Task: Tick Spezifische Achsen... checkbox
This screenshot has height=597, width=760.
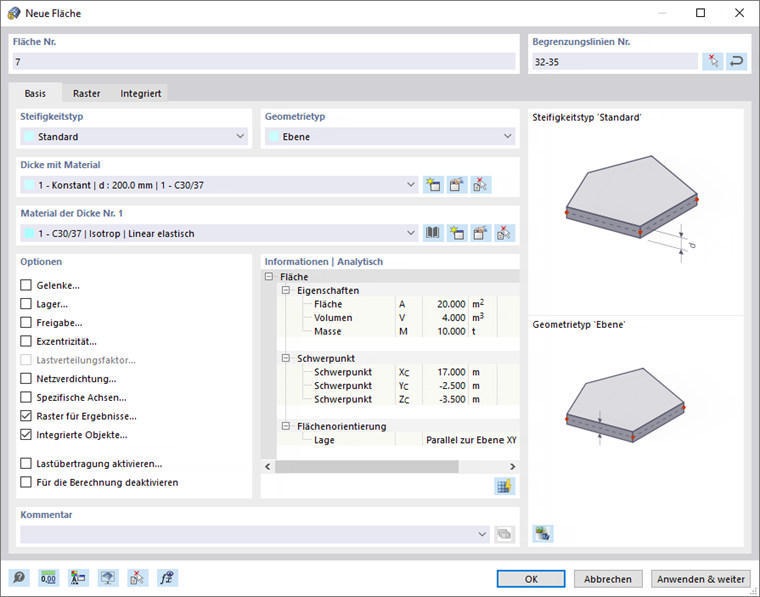Action: click(x=26, y=397)
